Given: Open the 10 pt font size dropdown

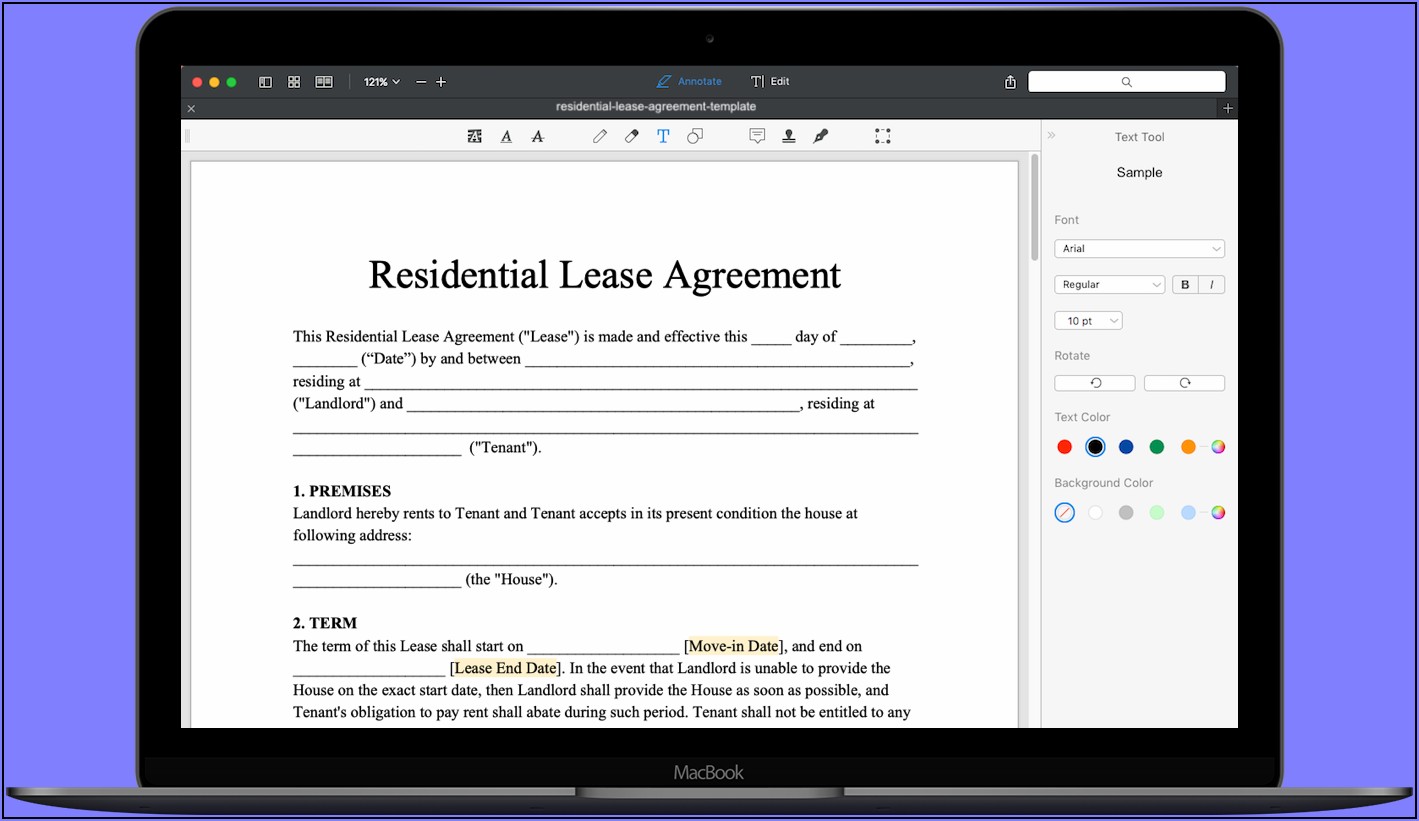Looking at the screenshot, I should tap(1088, 321).
